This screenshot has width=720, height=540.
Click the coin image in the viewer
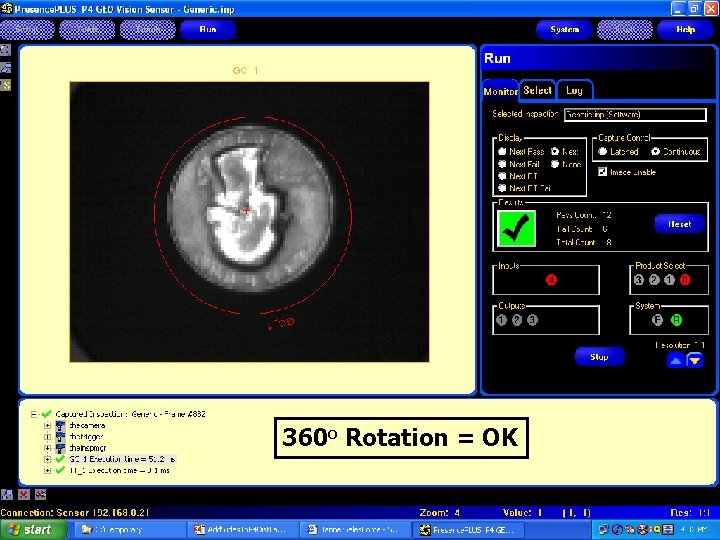(250, 209)
